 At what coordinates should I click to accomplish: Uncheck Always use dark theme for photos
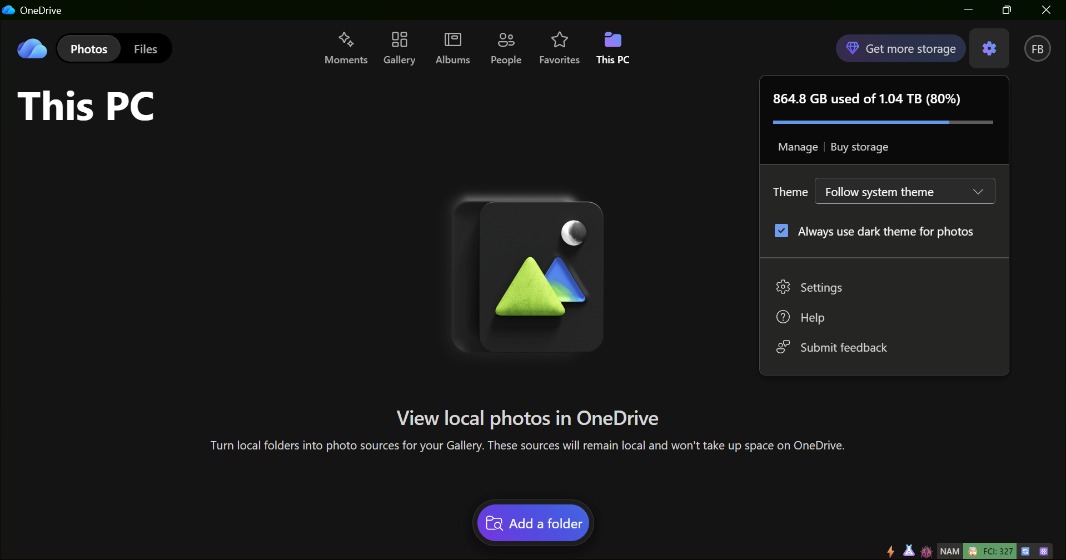pos(782,231)
